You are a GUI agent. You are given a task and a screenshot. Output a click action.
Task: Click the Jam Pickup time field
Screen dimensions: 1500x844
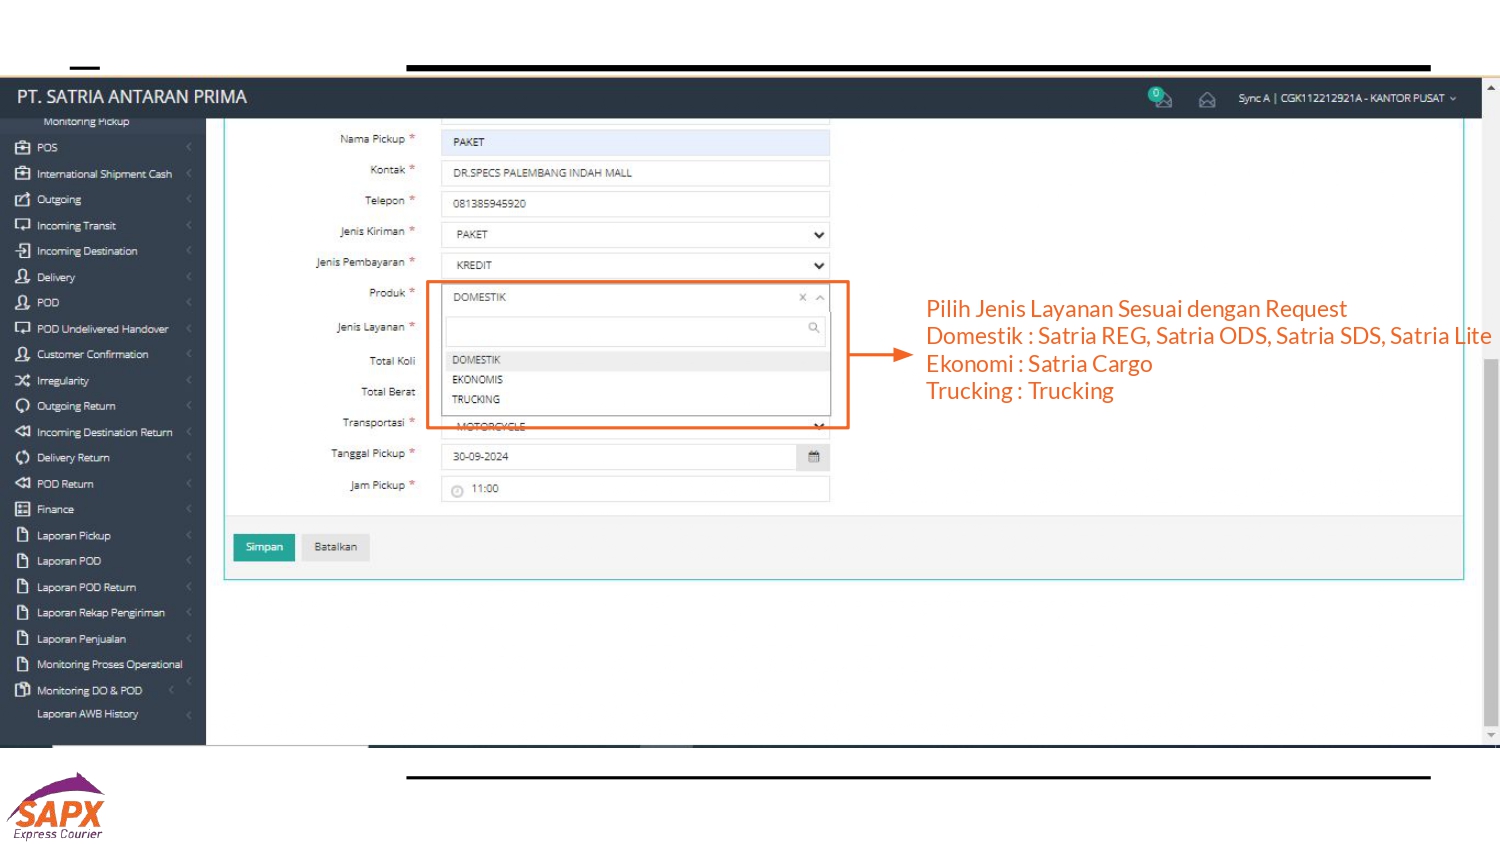click(635, 489)
